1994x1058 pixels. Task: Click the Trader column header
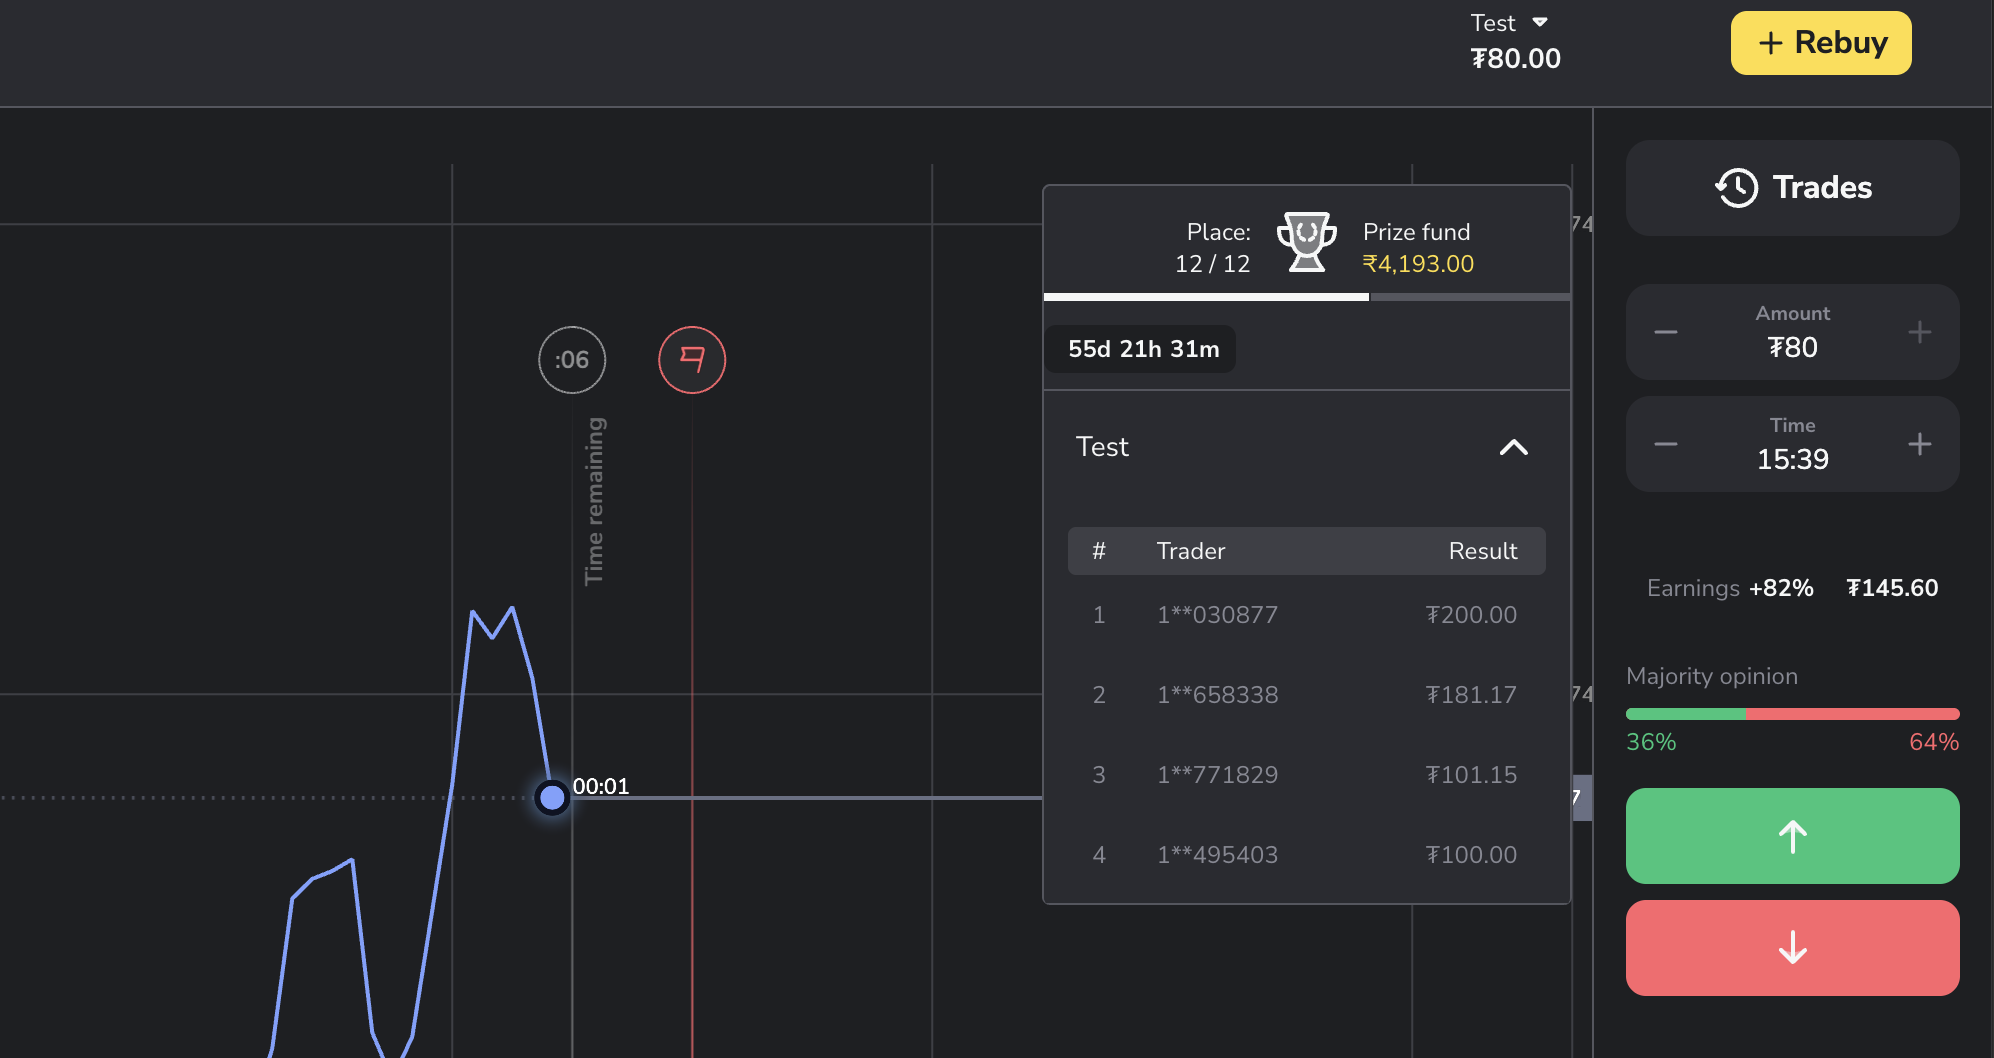click(1190, 551)
